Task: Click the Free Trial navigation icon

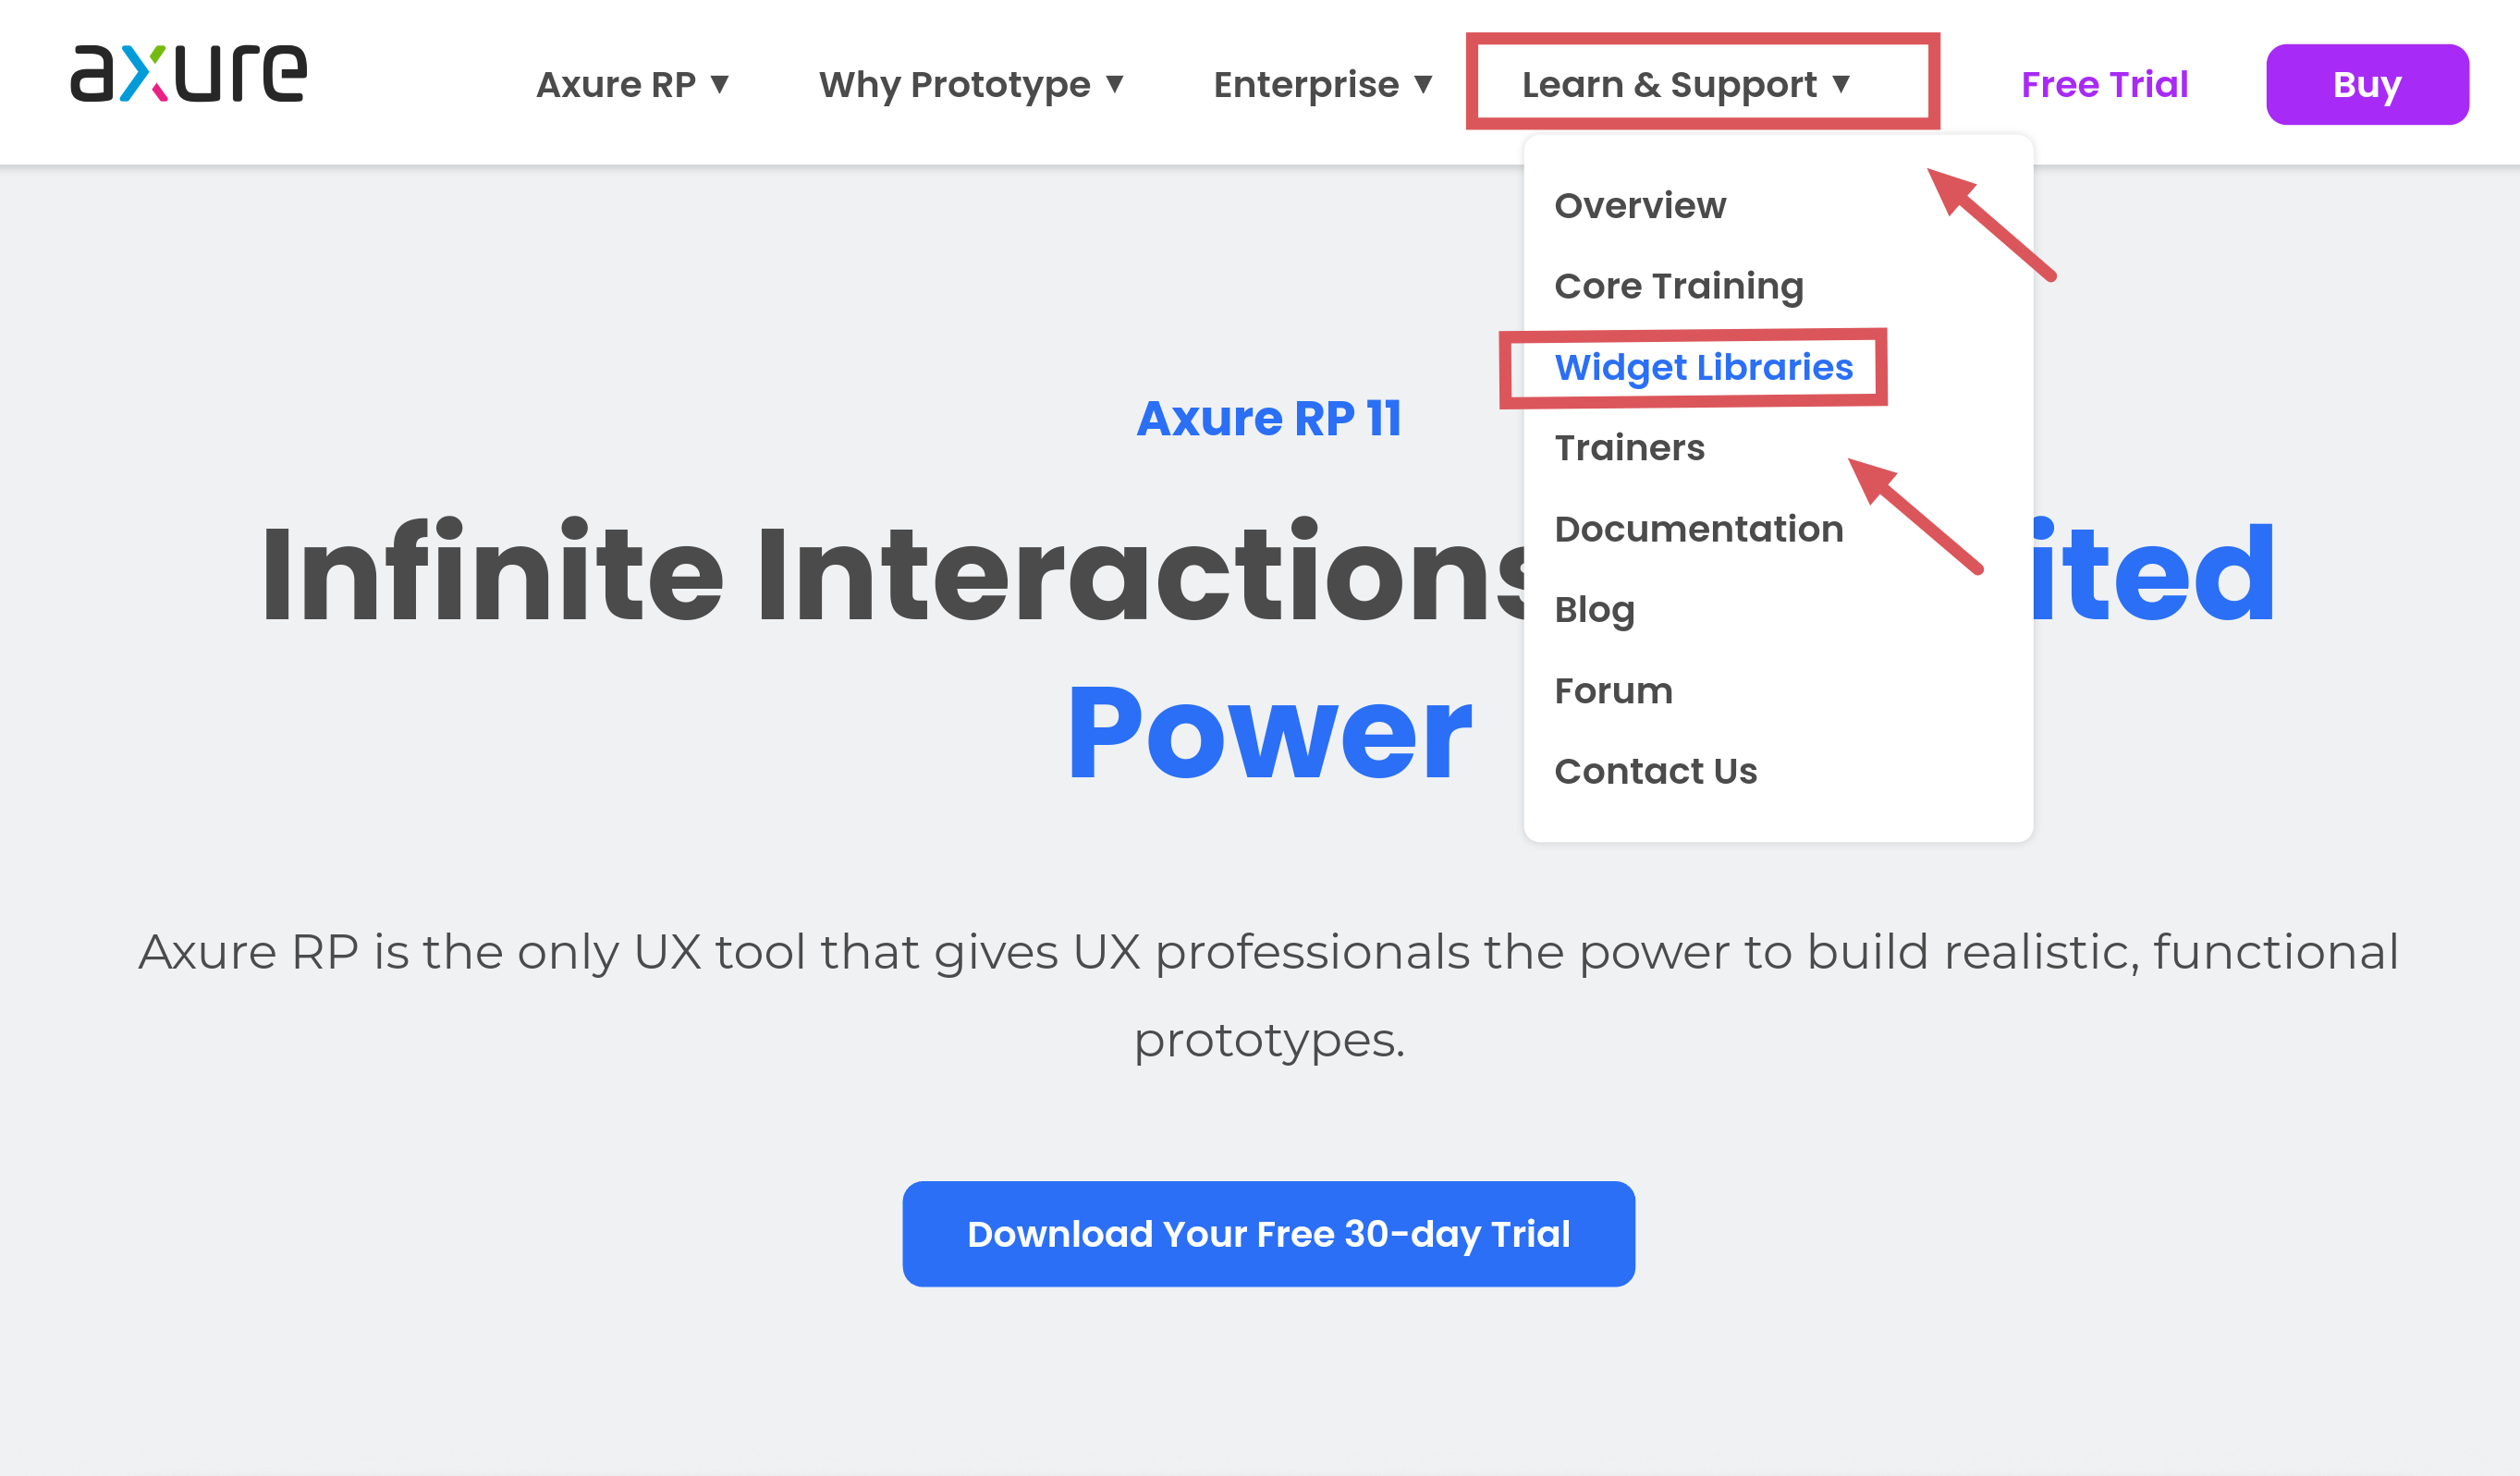Action: [x=2103, y=82]
